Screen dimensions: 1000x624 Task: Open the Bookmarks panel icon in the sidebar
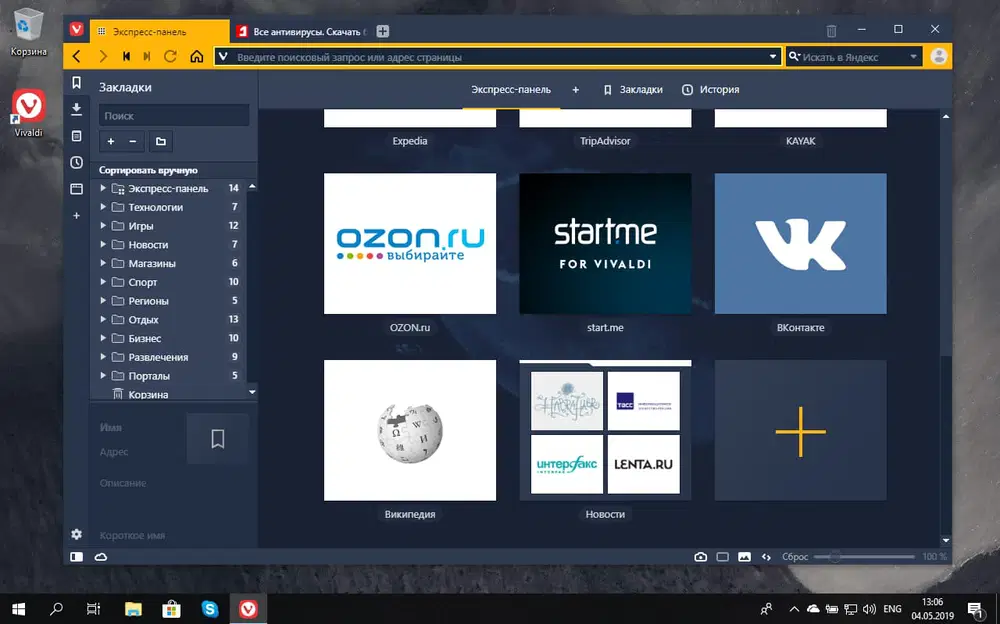(x=77, y=83)
